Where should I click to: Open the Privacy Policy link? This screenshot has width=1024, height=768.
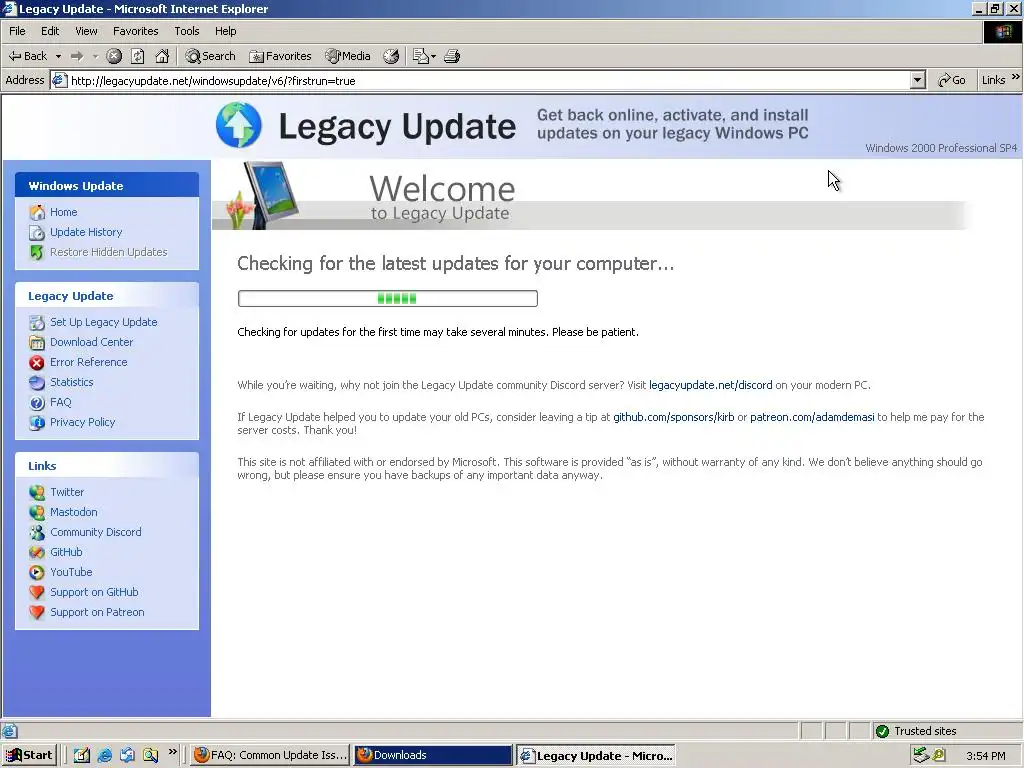pyautogui.click(x=82, y=422)
